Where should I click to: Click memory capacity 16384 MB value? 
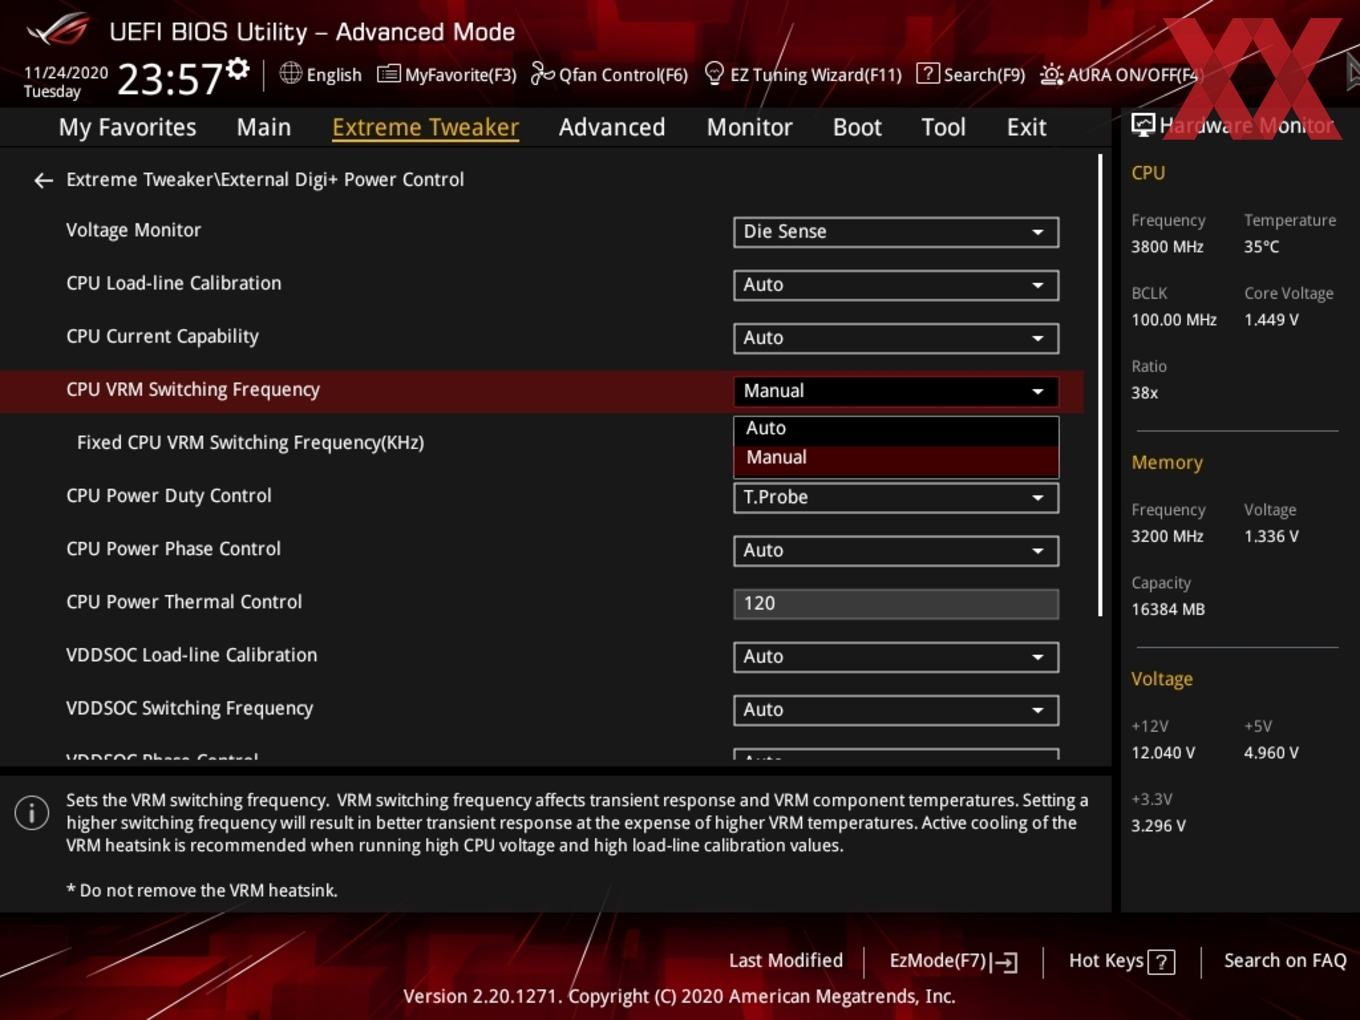[1168, 610]
